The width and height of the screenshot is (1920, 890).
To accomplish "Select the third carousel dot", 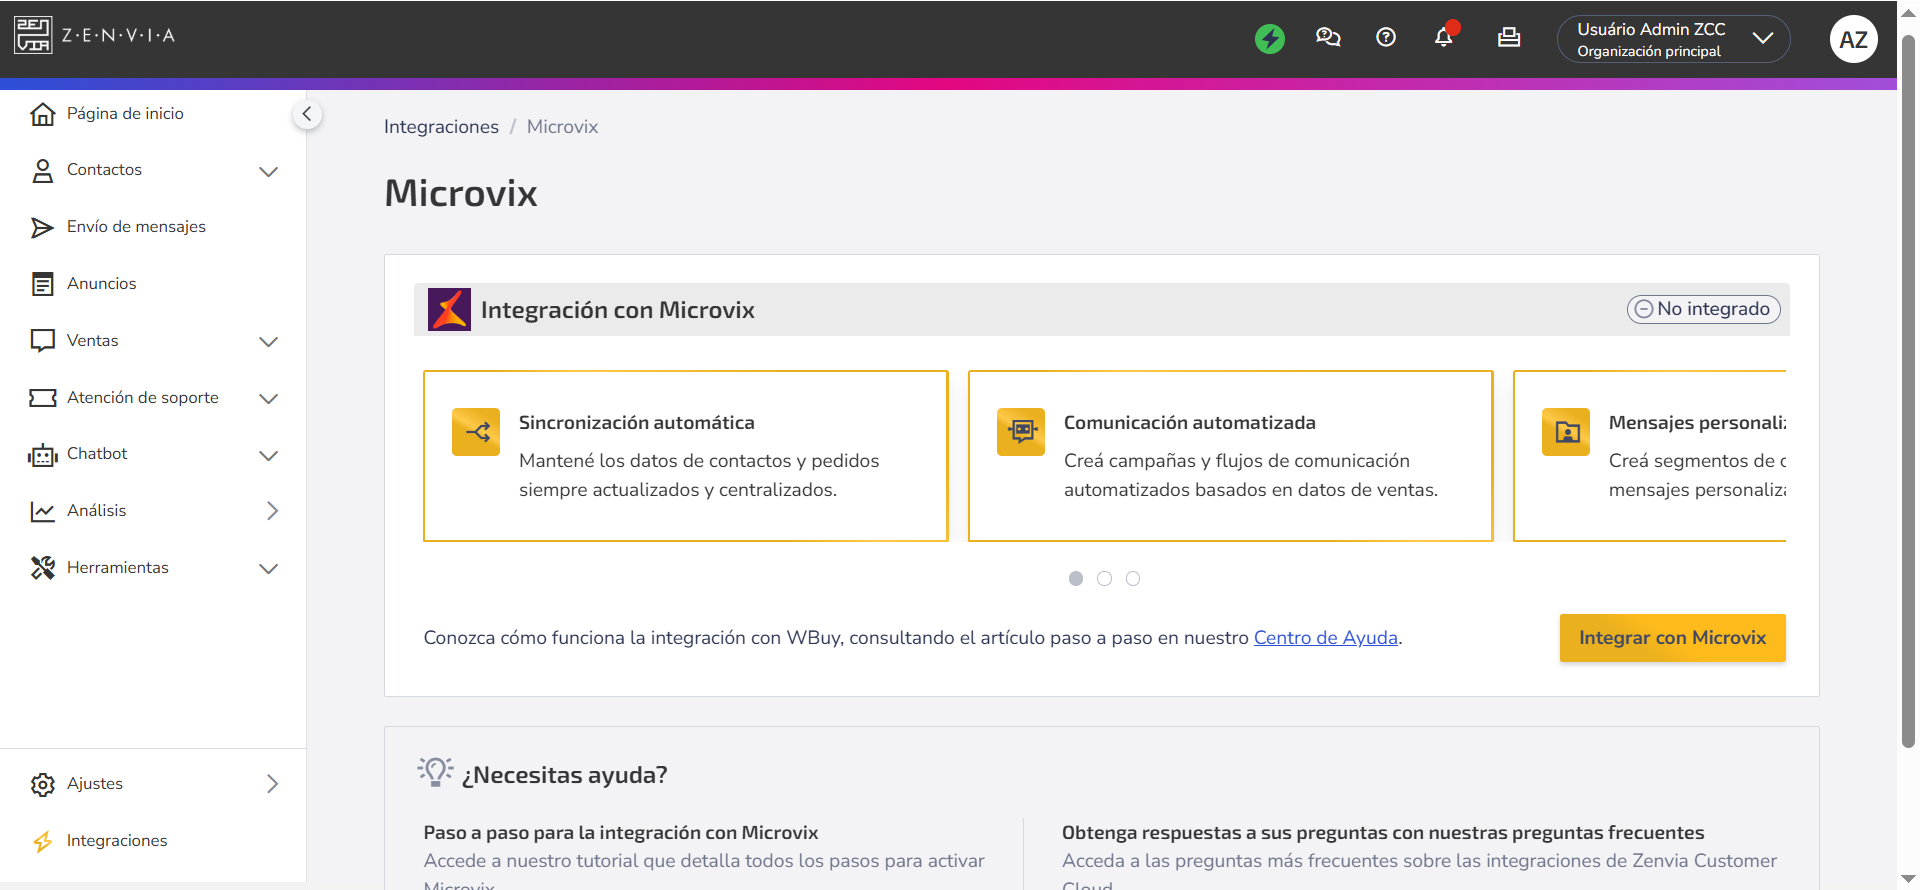I will pyautogui.click(x=1133, y=579).
